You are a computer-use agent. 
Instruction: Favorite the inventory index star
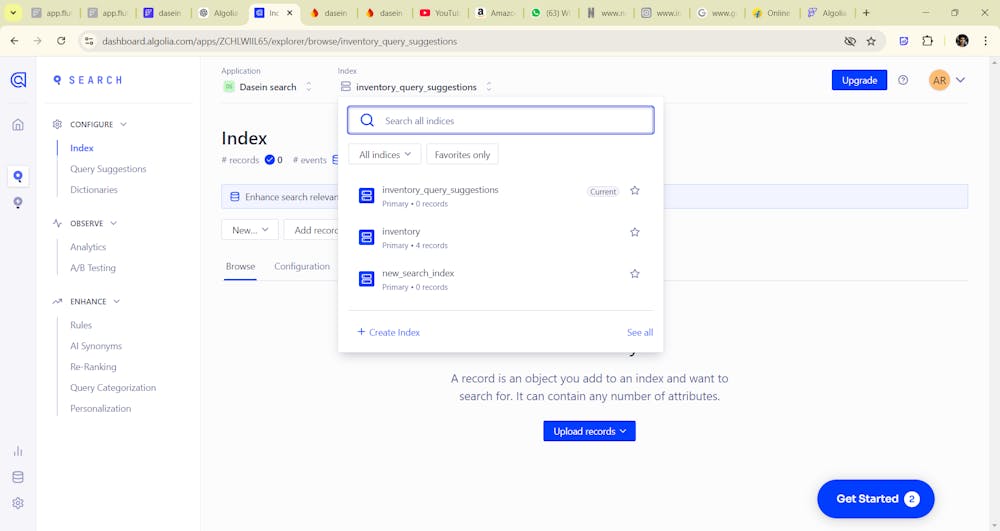(x=635, y=232)
